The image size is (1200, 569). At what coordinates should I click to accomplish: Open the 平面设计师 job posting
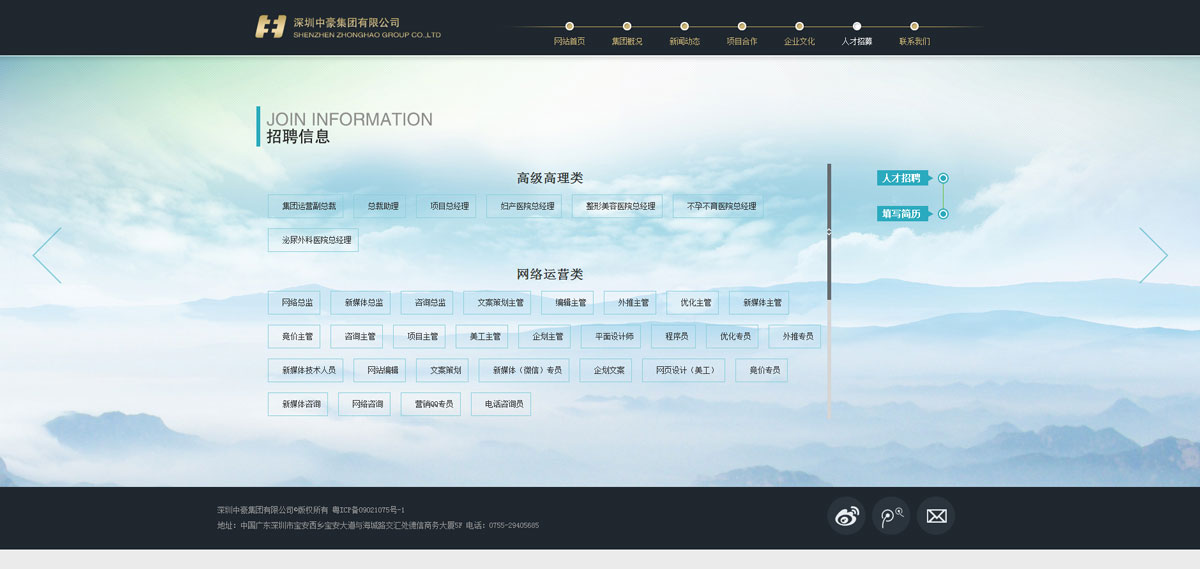pos(614,336)
